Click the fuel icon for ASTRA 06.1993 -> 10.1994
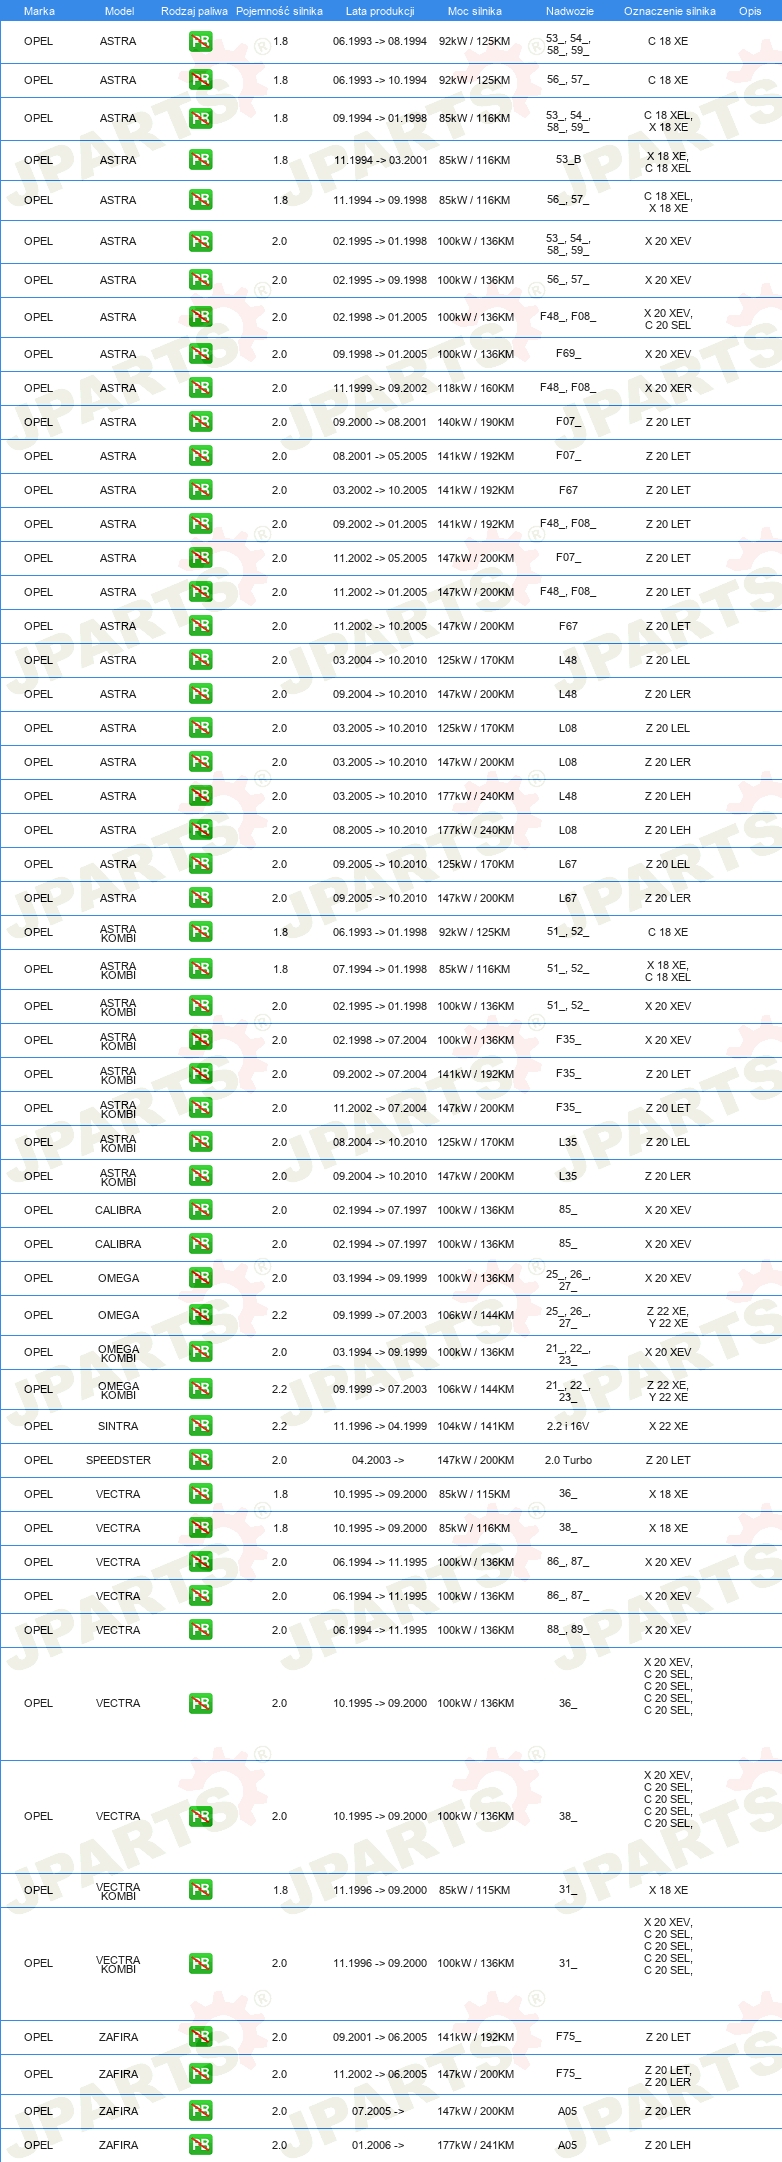Viewport: 782px width, 2162px height. click(200, 80)
